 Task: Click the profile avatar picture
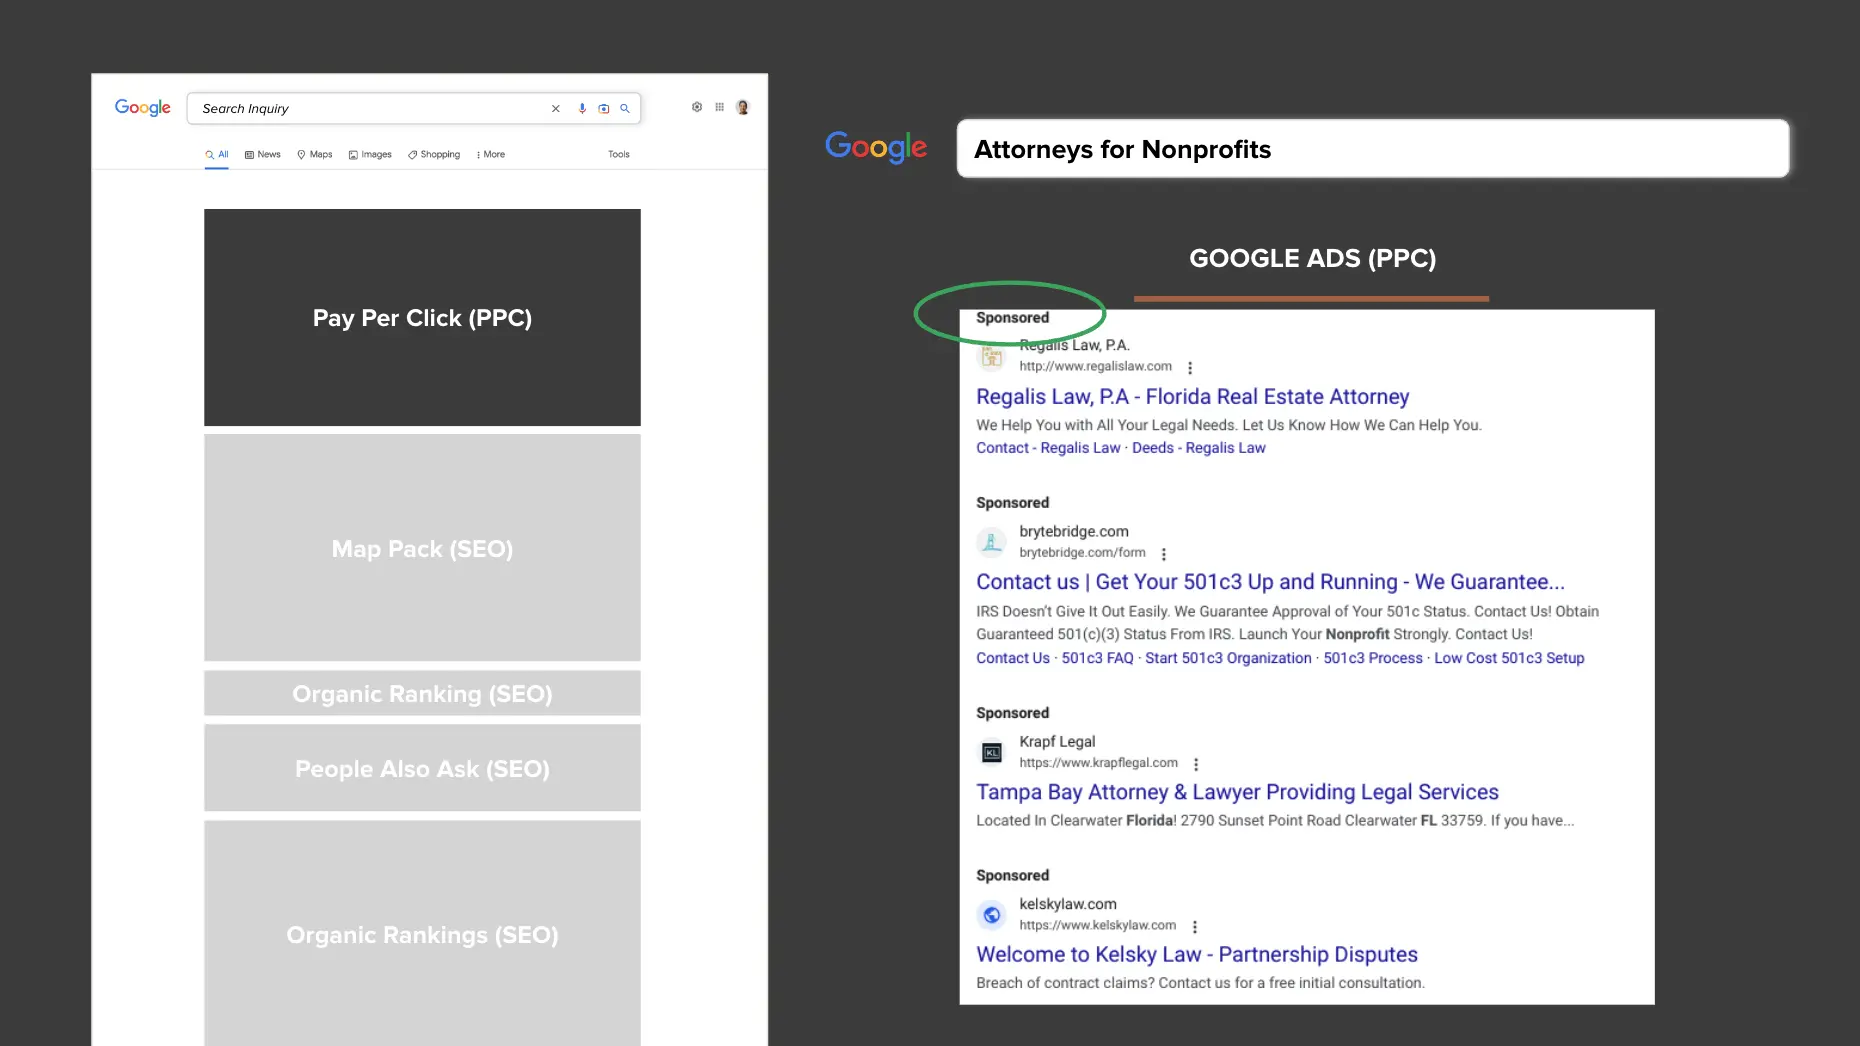[x=743, y=108]
